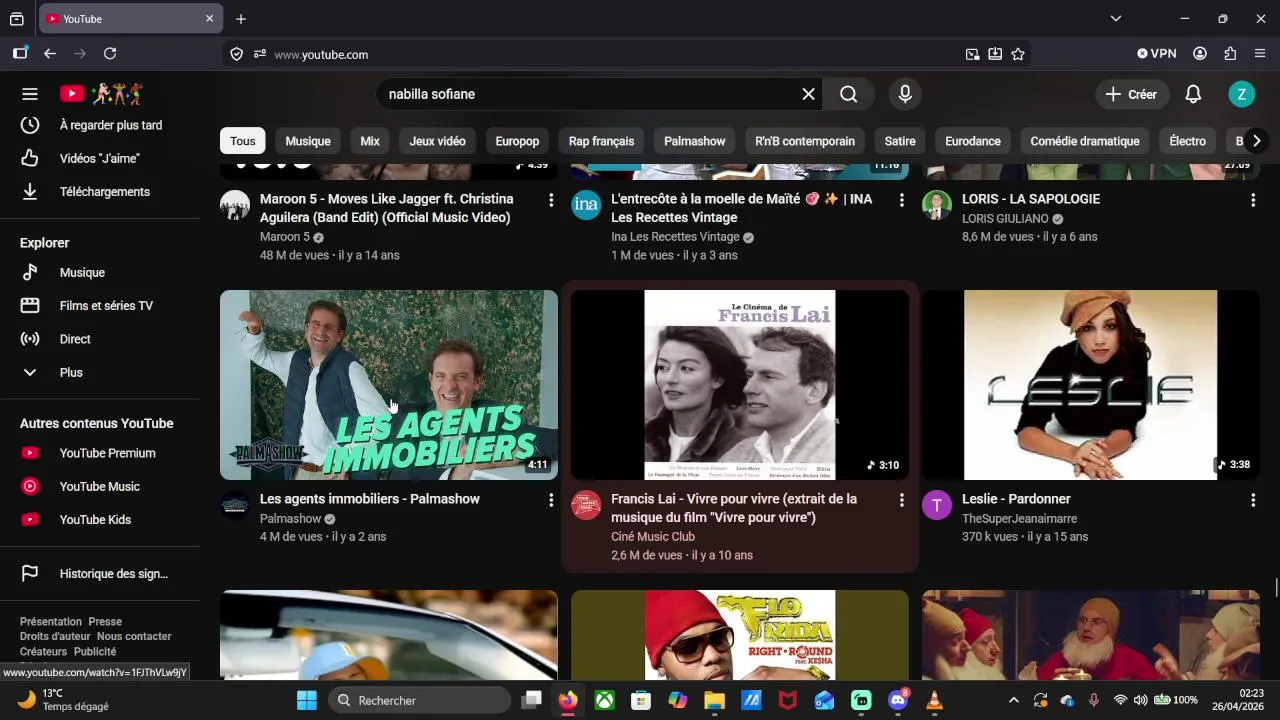Click the Ciné Music Club avatar
Screen dimensions: 1280x720
pos(586,505)
